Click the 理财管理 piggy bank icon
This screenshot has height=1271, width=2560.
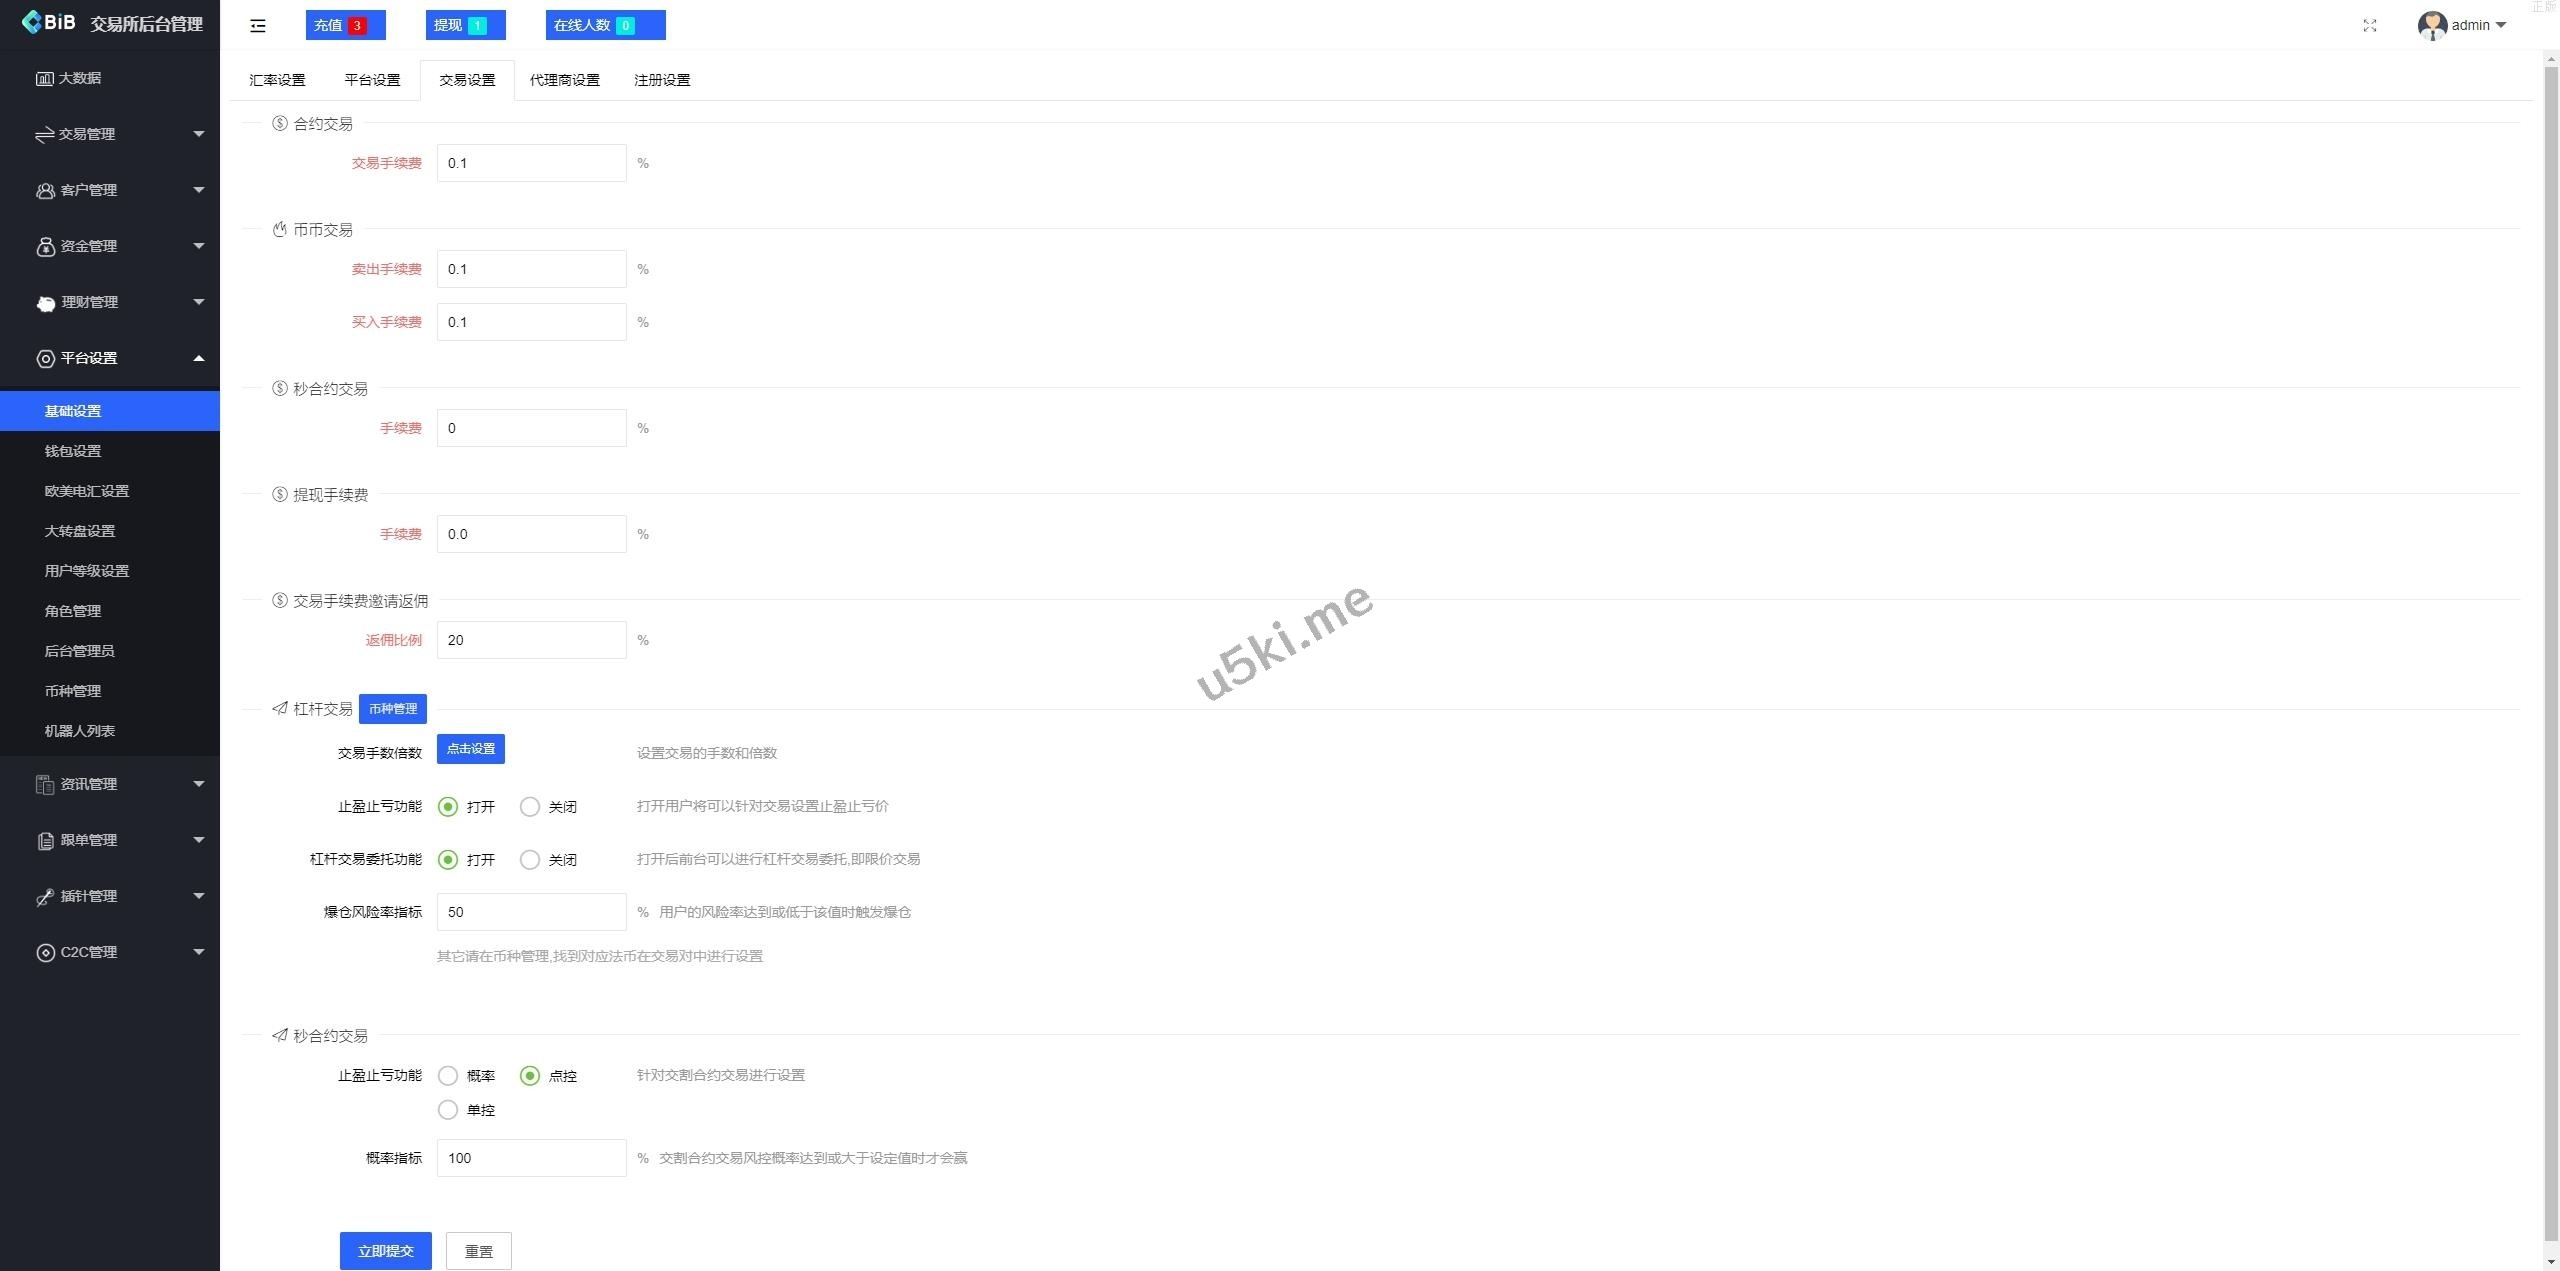[46, 303]
